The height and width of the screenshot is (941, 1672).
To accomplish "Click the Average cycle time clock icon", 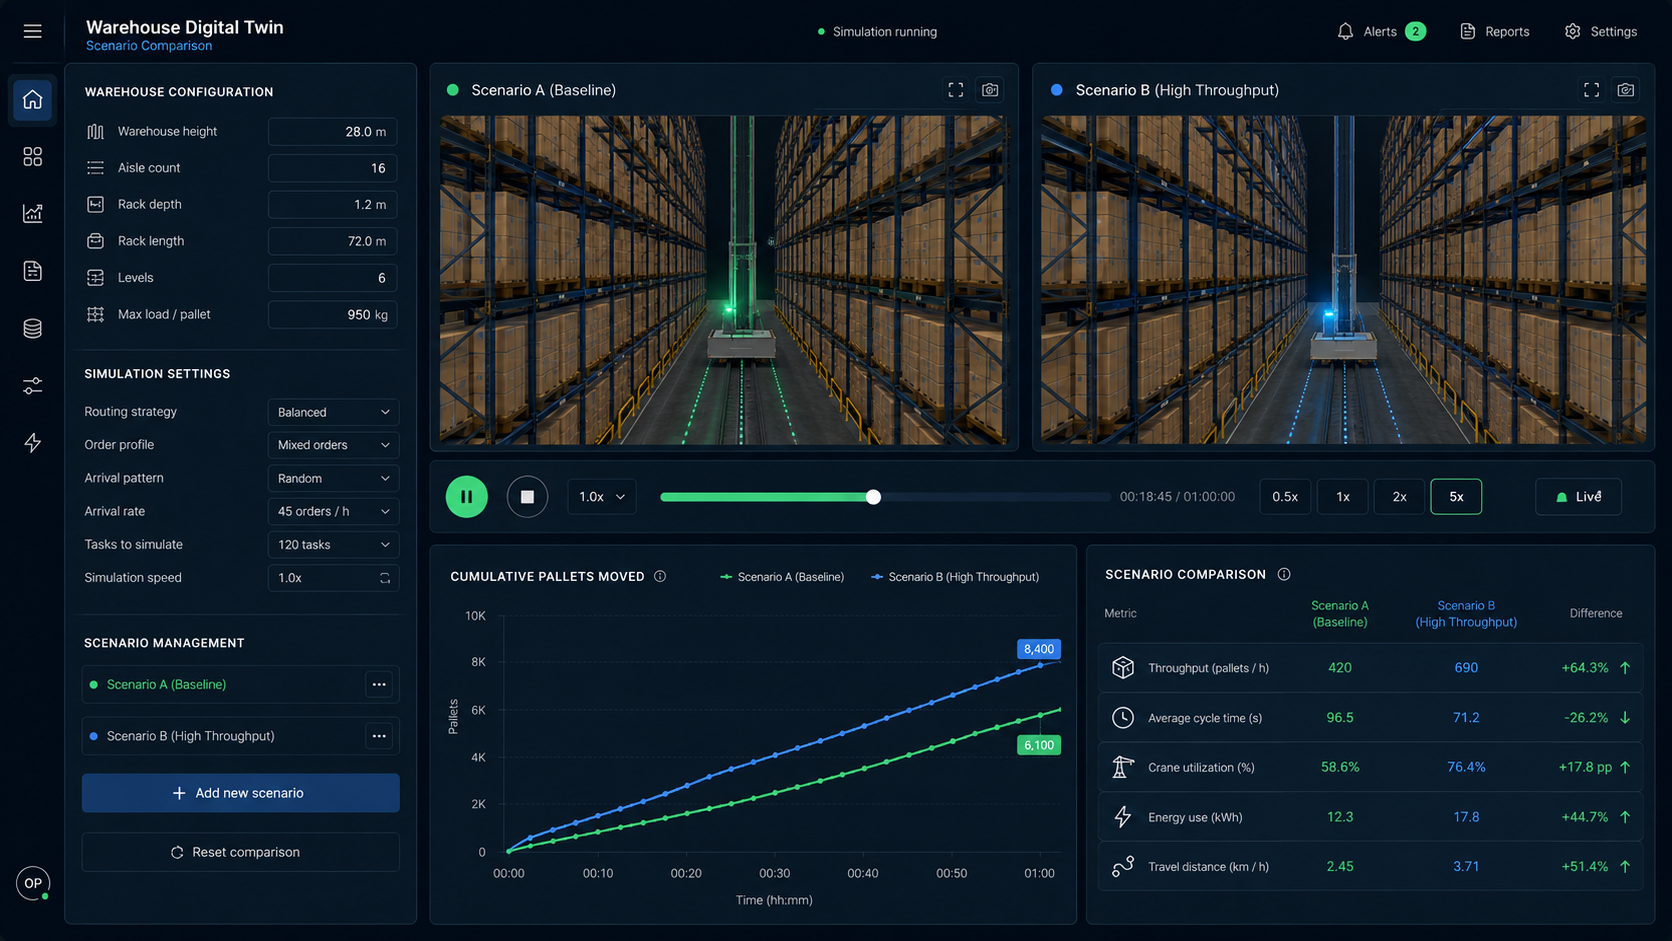I will 1123,717.
